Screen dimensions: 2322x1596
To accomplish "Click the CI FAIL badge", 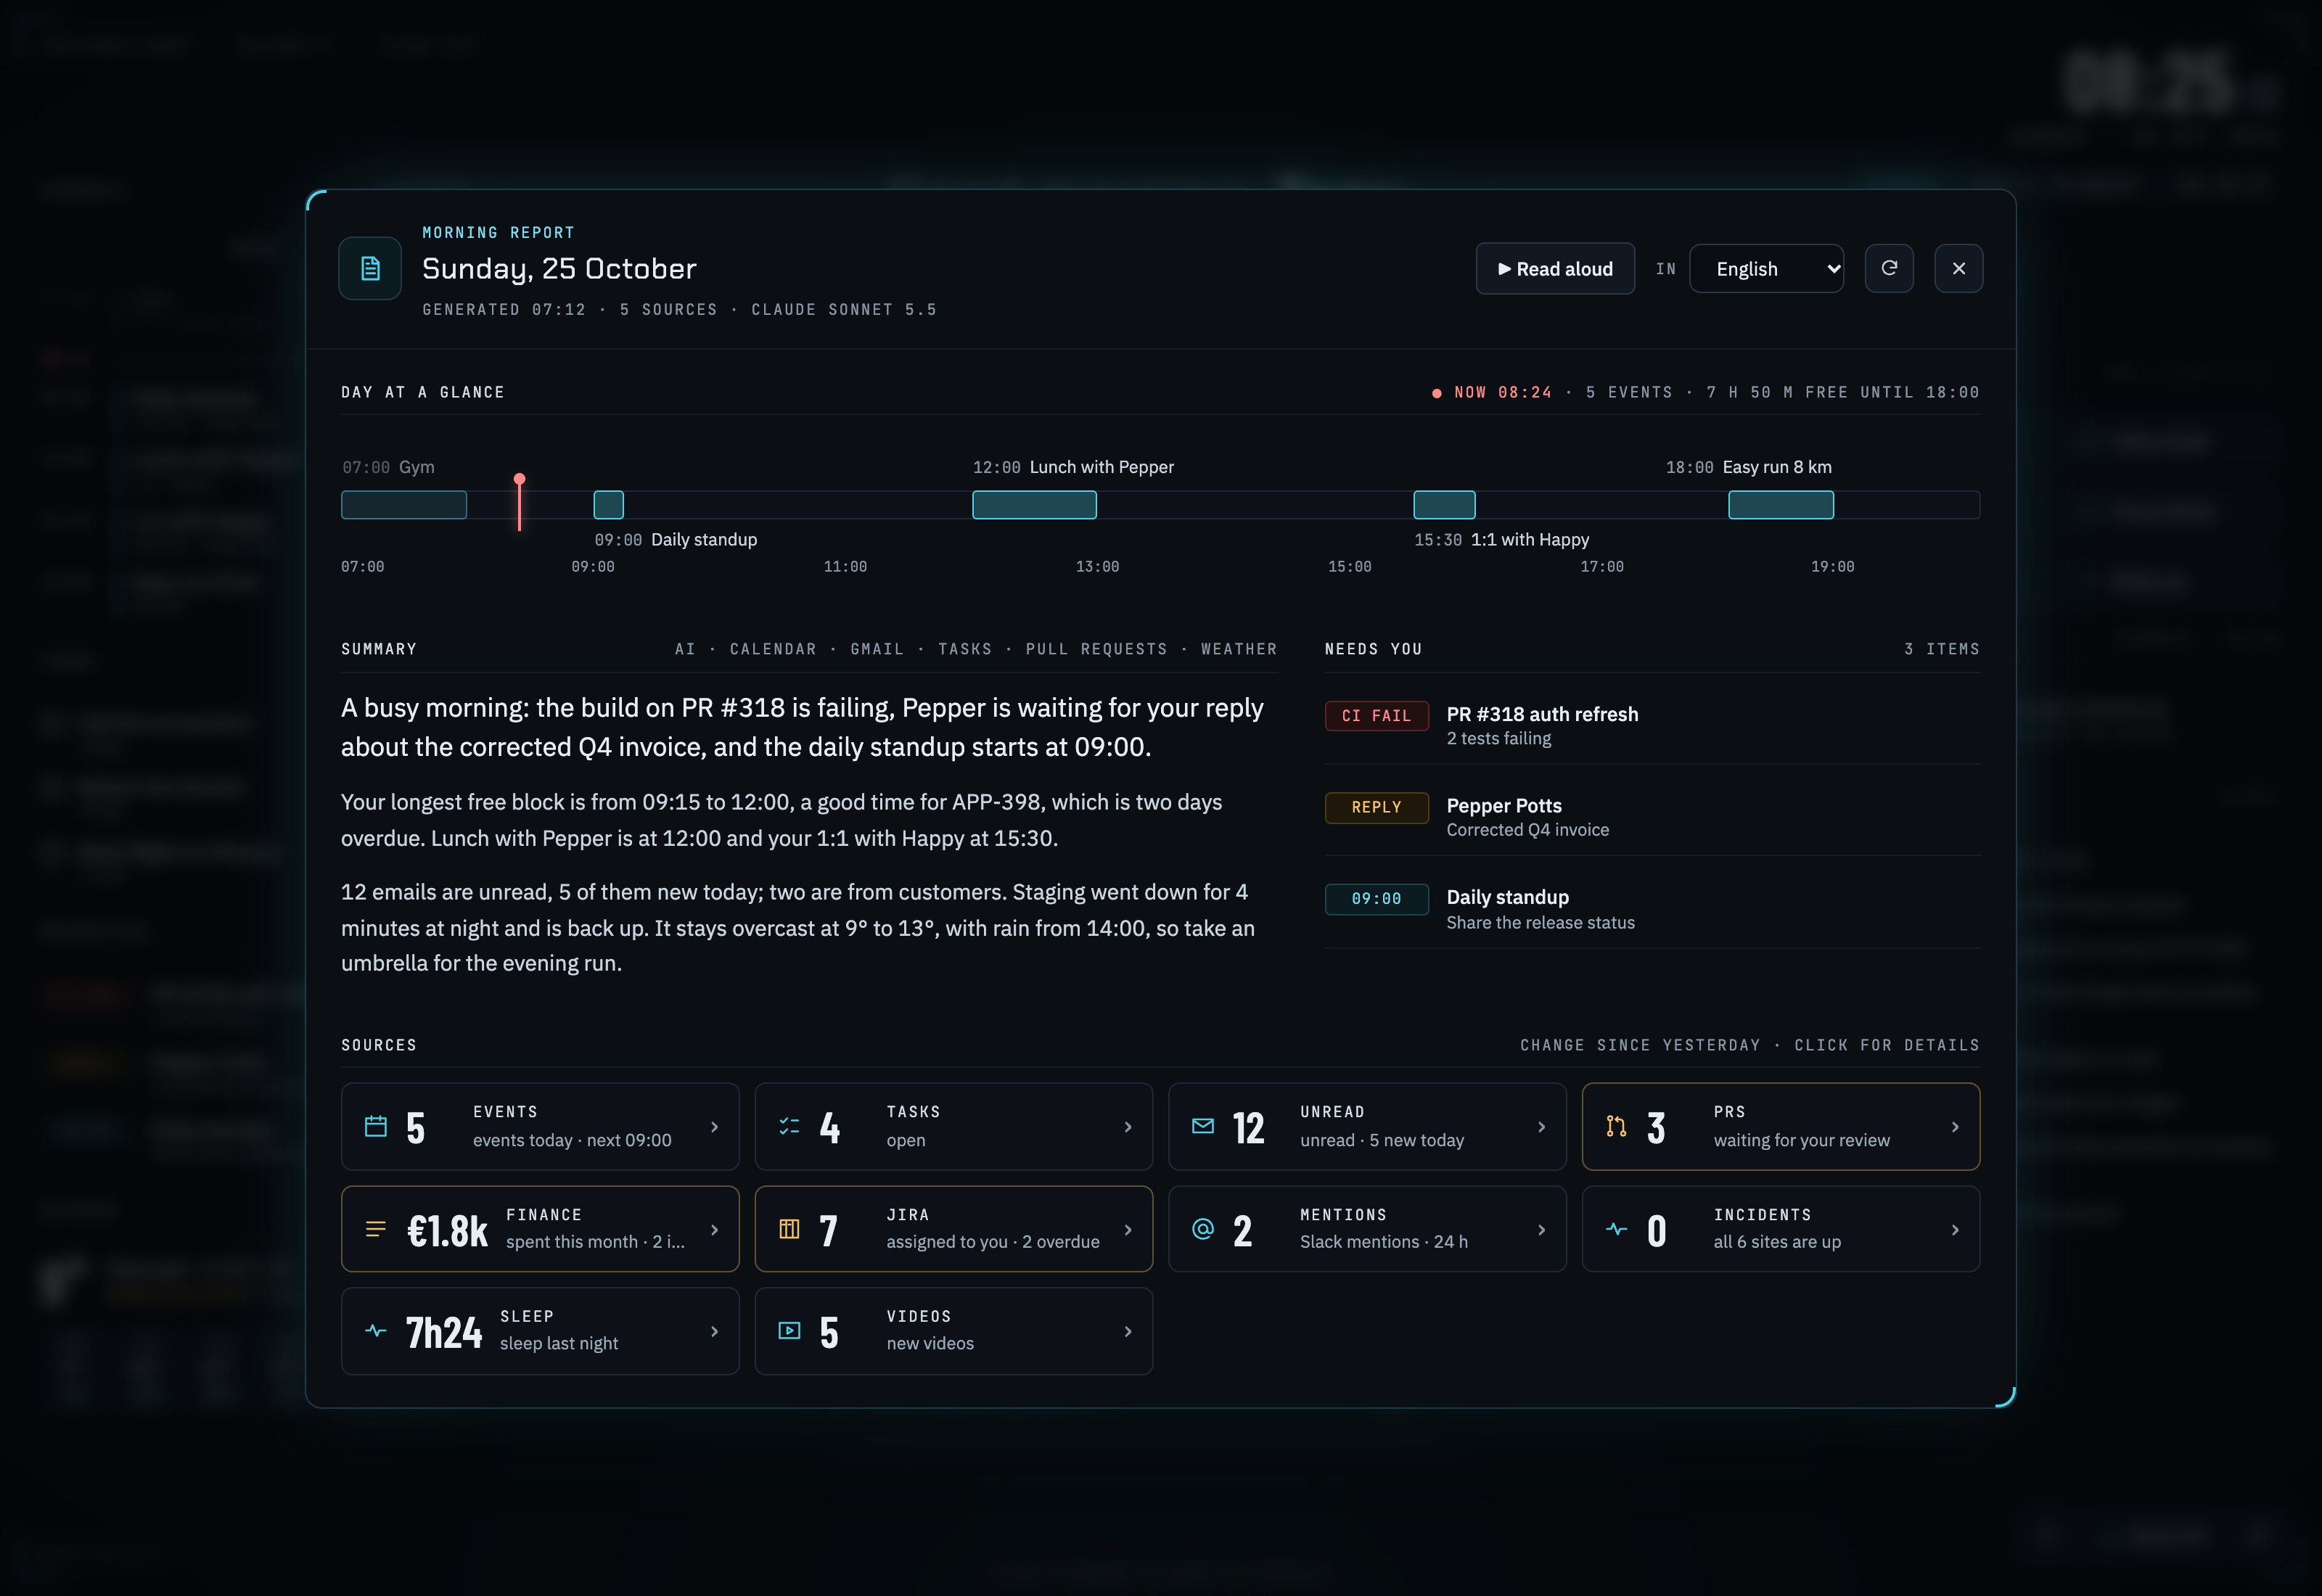I will (x=1376, y=716).
